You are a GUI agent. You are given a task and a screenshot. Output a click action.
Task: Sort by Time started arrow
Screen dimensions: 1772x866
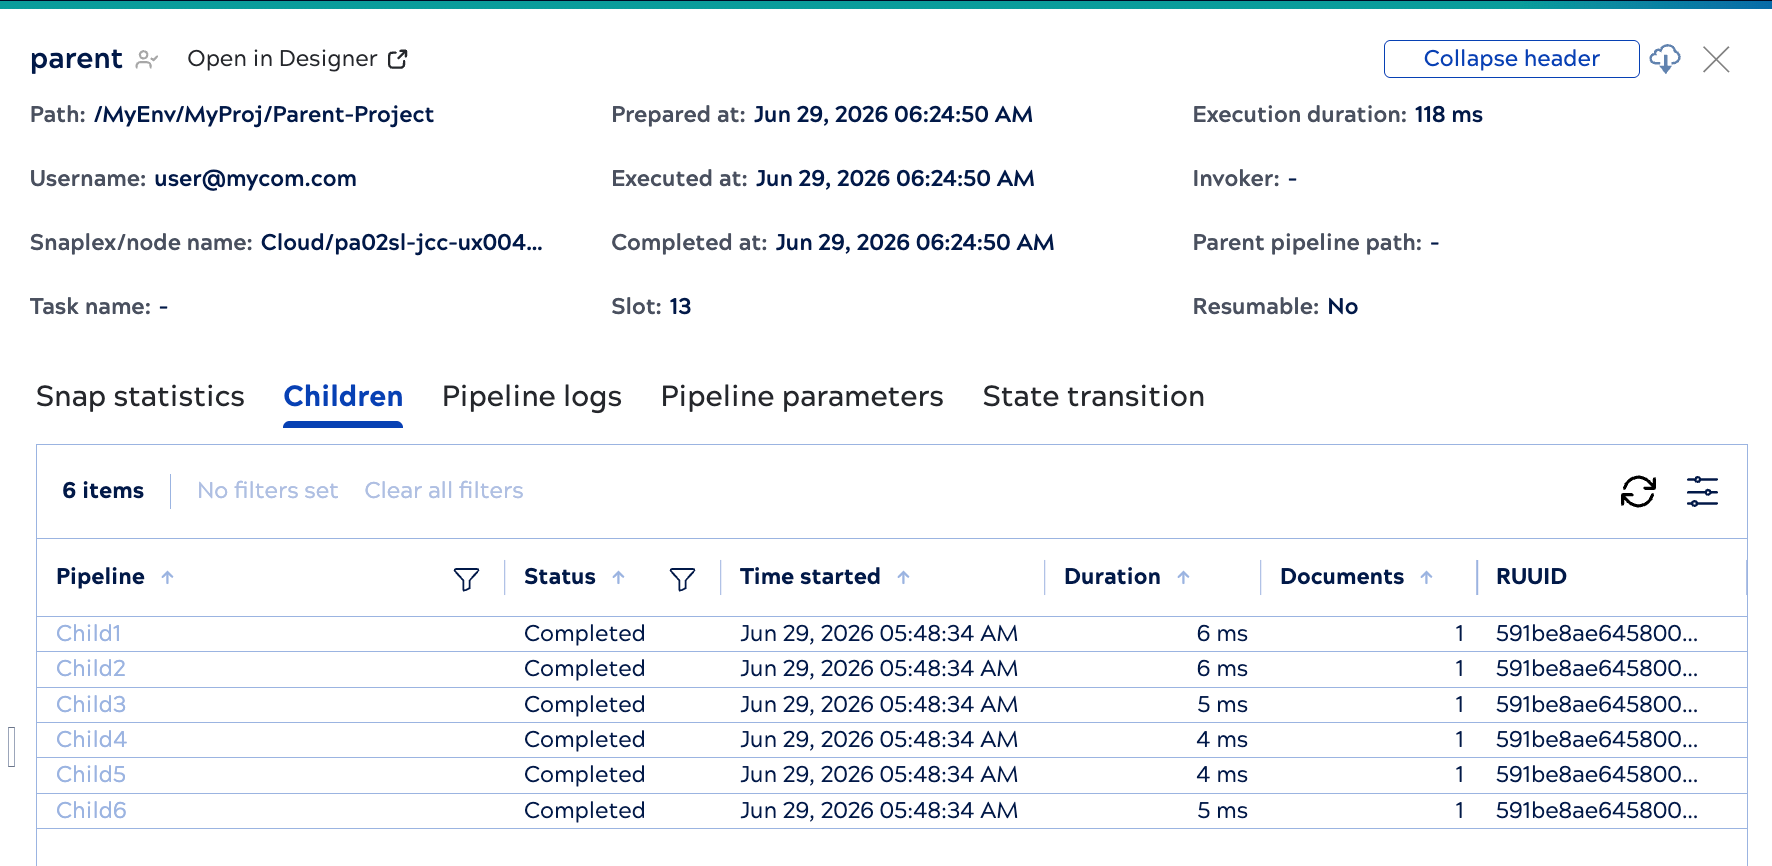(x=903, y=577)
